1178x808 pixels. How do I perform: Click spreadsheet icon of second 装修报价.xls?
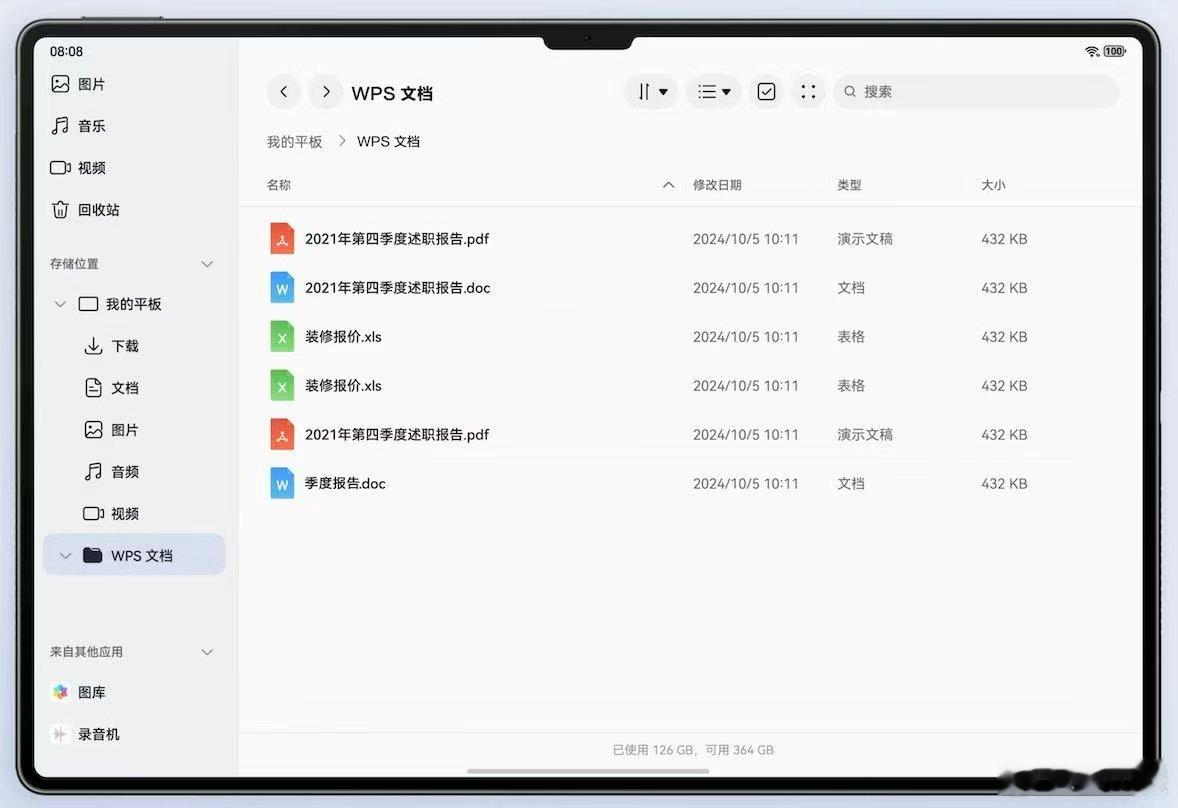(x=282, y=385)
